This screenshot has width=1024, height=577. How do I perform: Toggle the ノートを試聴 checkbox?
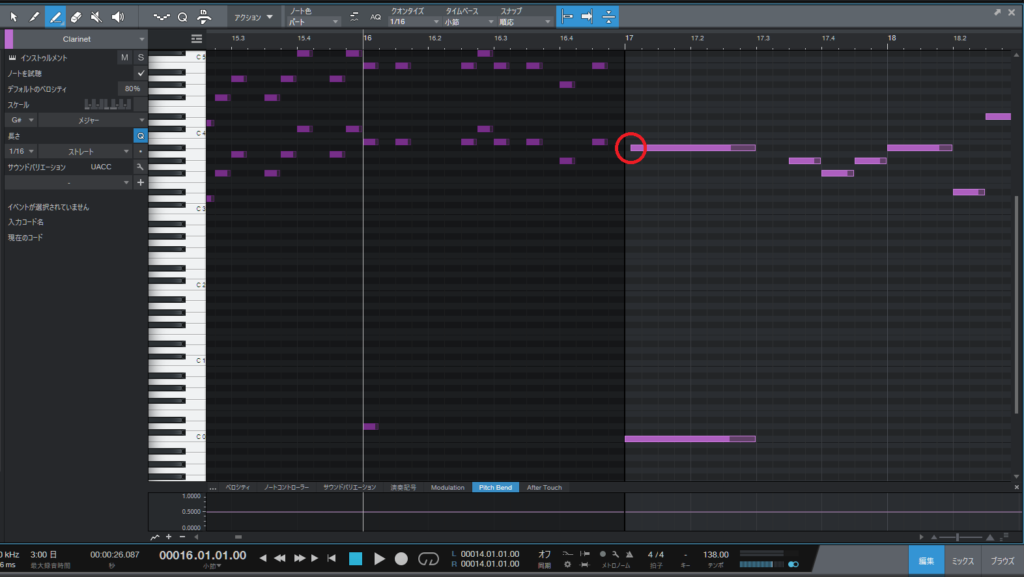click(140, 73)
